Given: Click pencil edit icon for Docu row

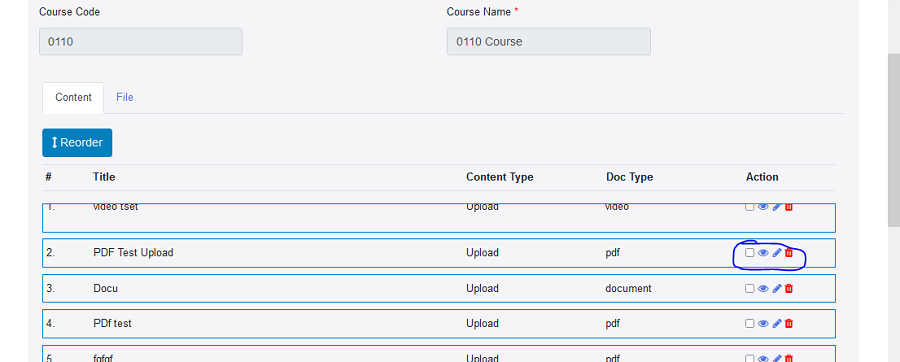Looking at the screenshot, I should (777, 289).
